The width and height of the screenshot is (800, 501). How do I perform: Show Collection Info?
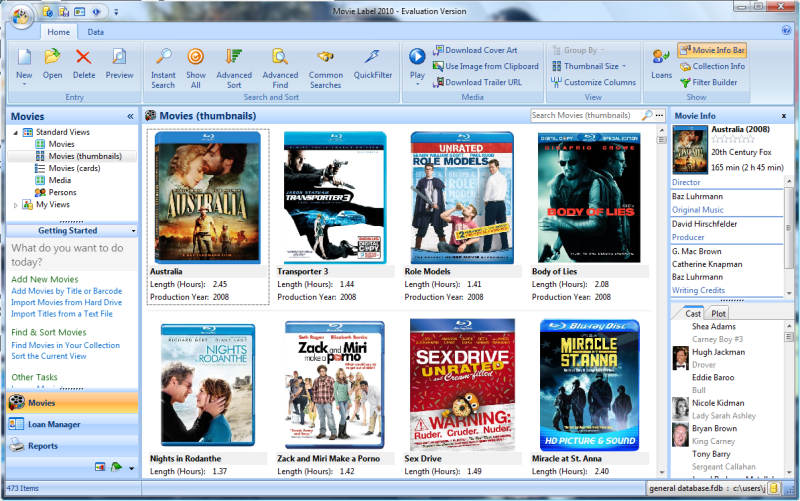[712, 66]
